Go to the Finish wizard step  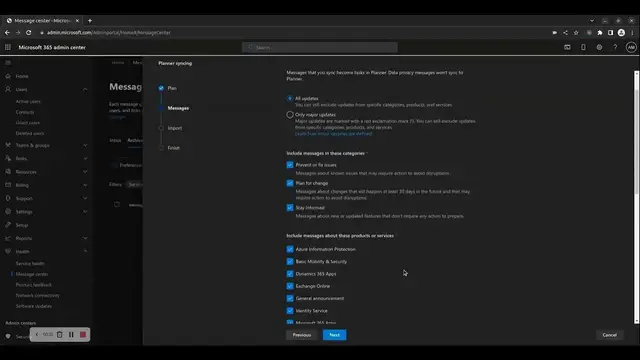click(173, 148)
